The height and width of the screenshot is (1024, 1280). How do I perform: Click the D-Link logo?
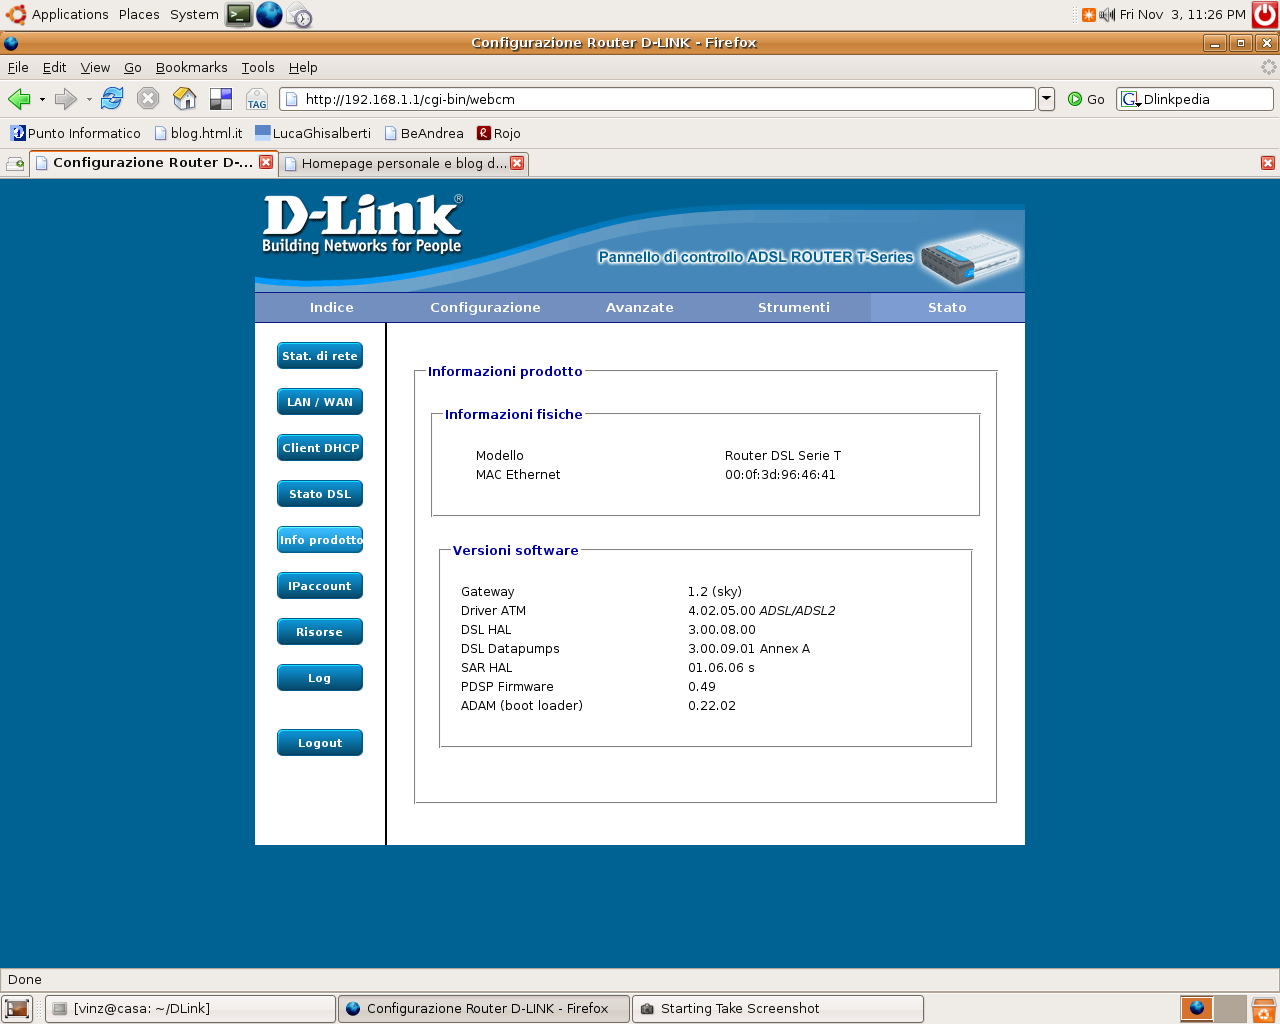362,224
